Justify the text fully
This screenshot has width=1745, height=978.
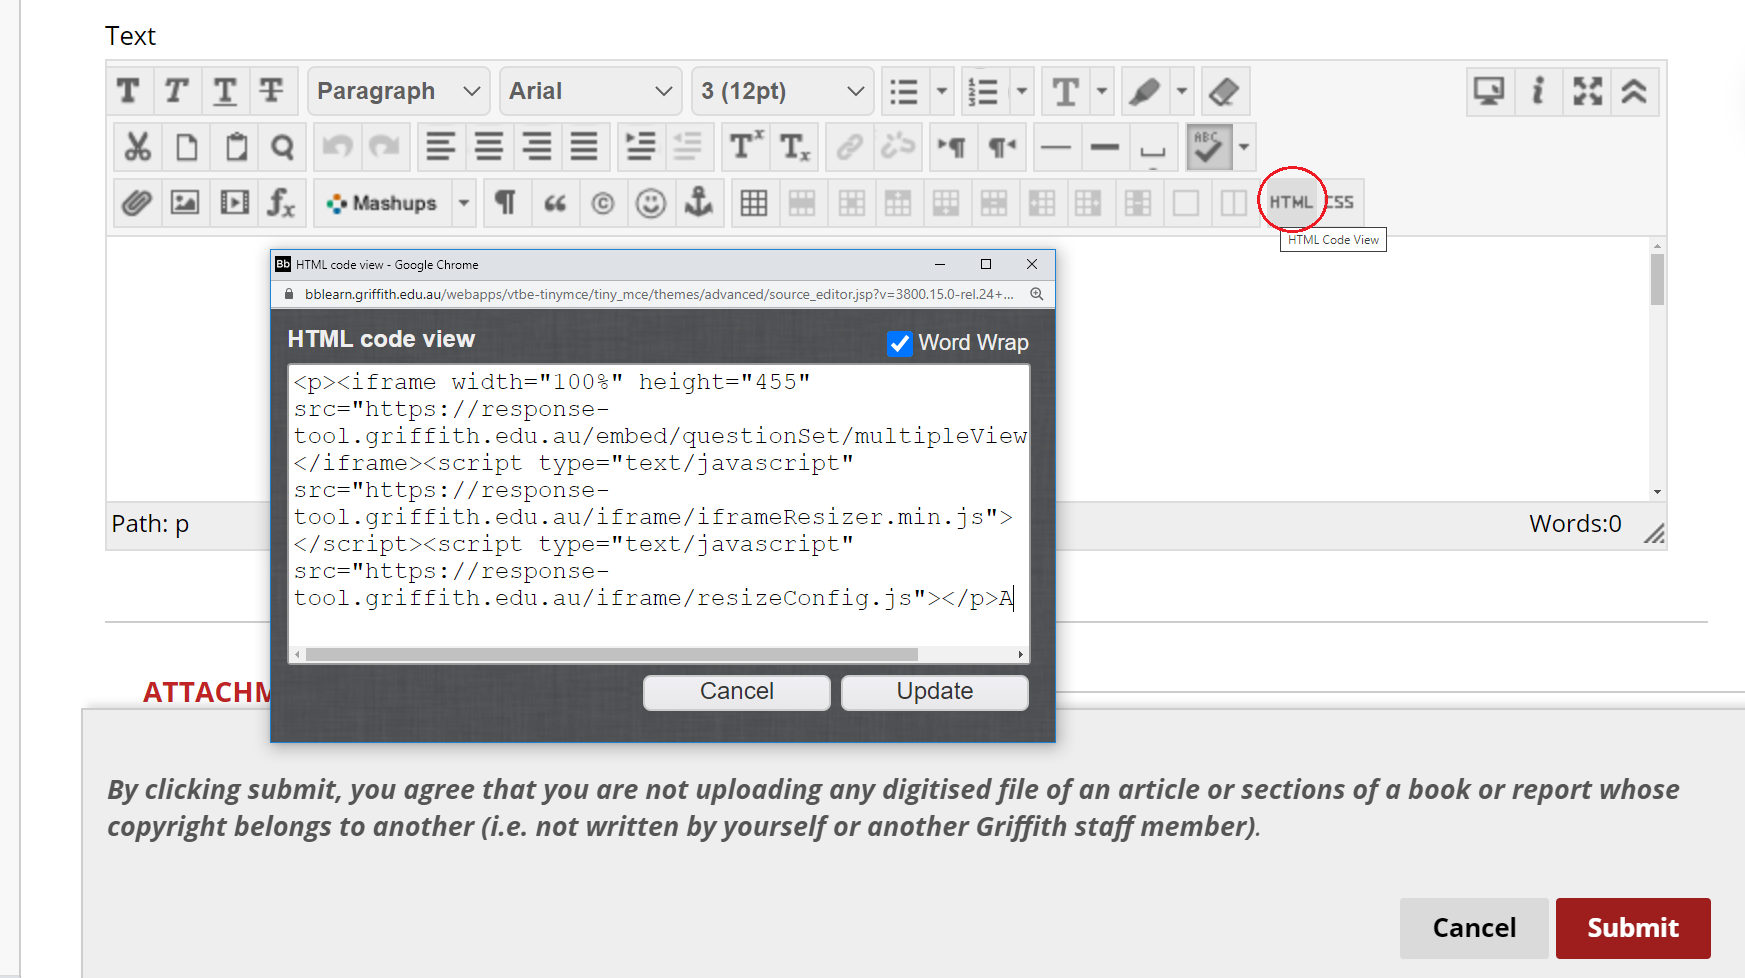(x=585, y=147)
